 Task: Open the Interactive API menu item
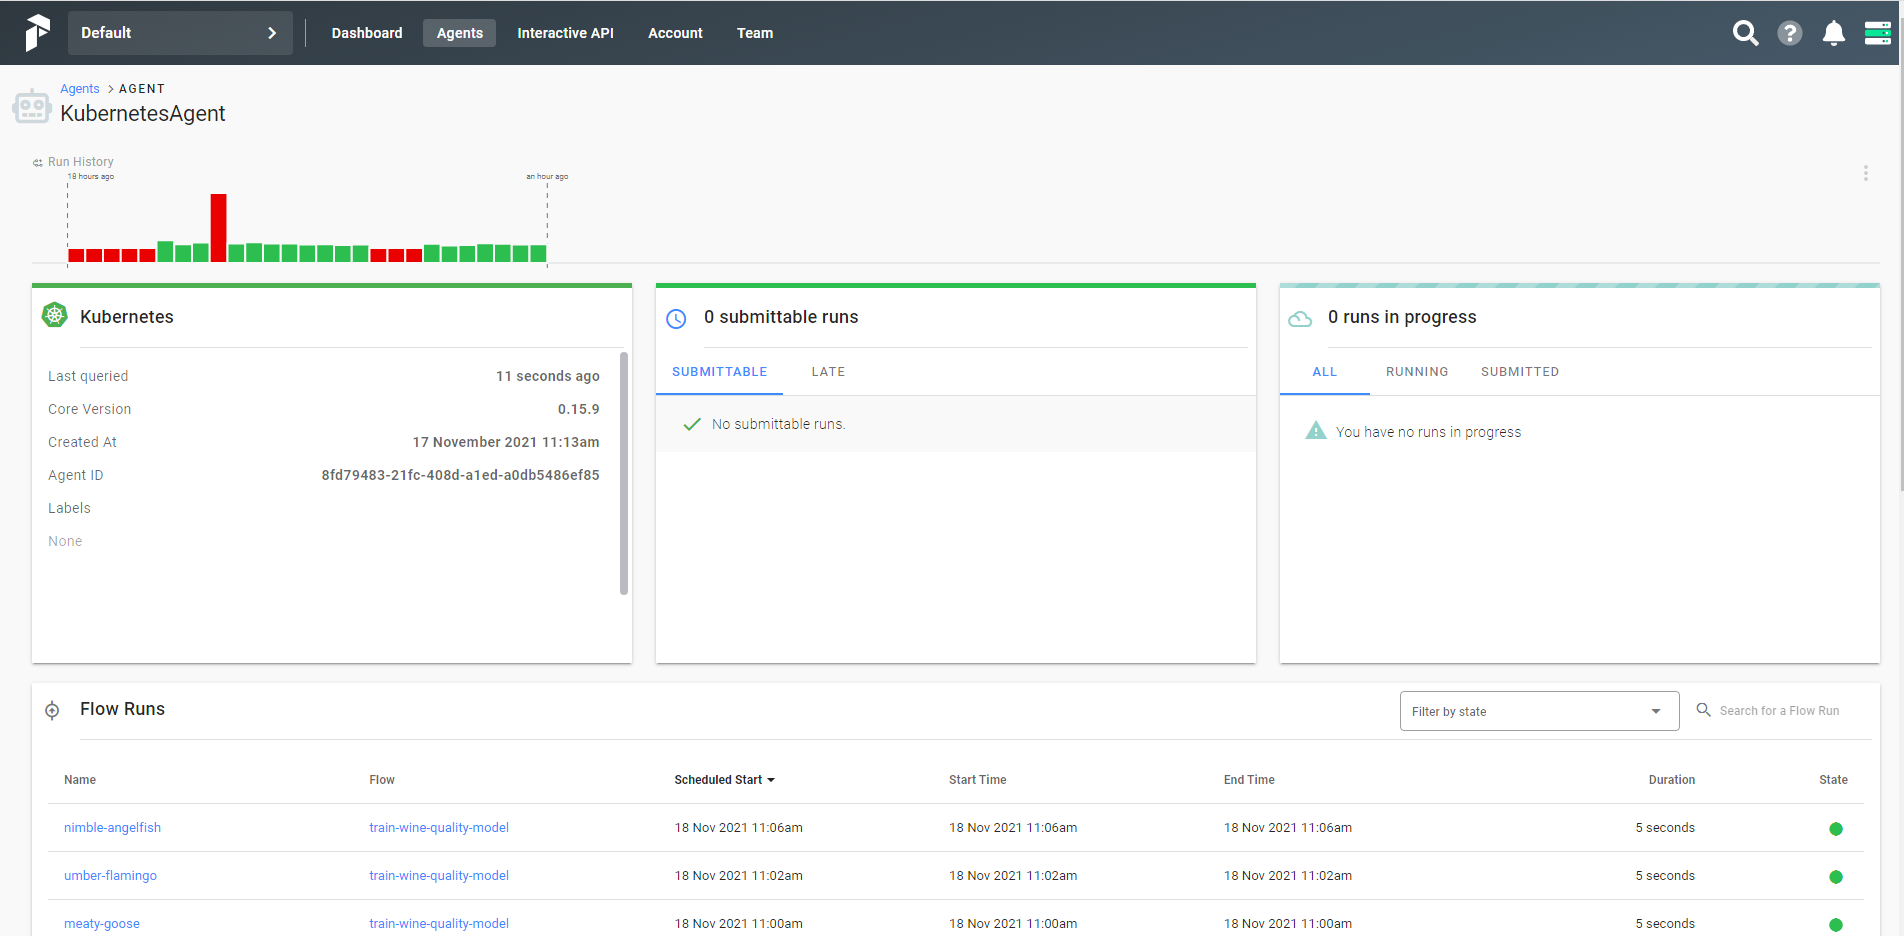(565, 33)
